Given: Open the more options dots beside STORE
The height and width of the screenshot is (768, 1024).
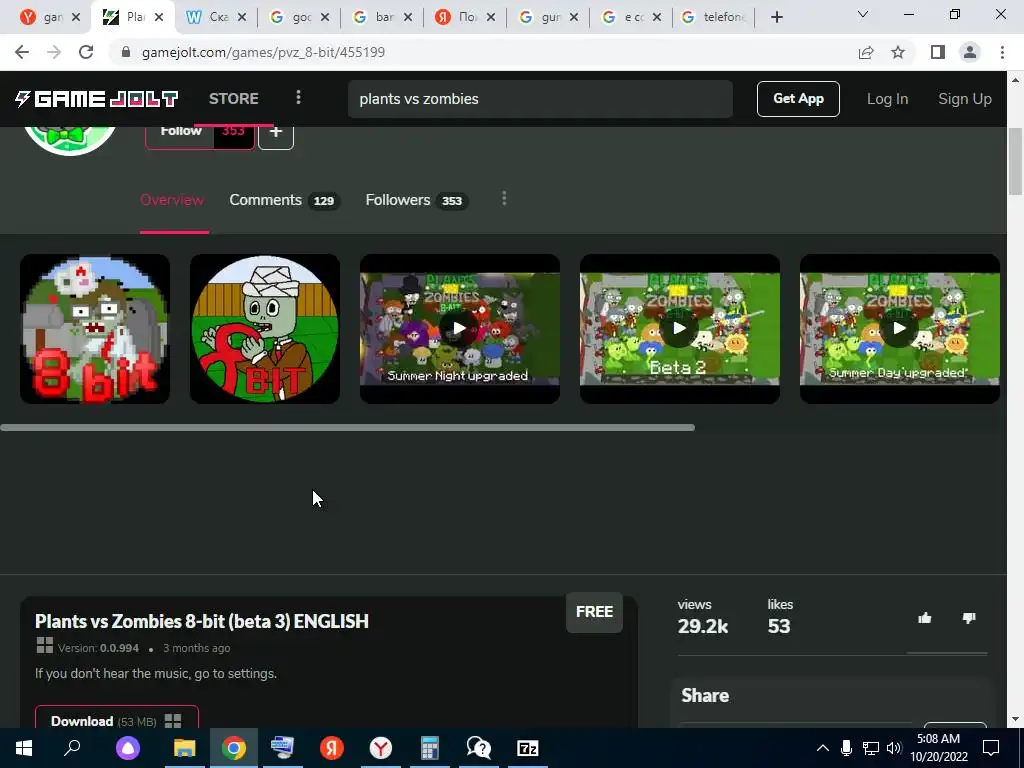Looking at the screenshot, I should click(298, 98).
